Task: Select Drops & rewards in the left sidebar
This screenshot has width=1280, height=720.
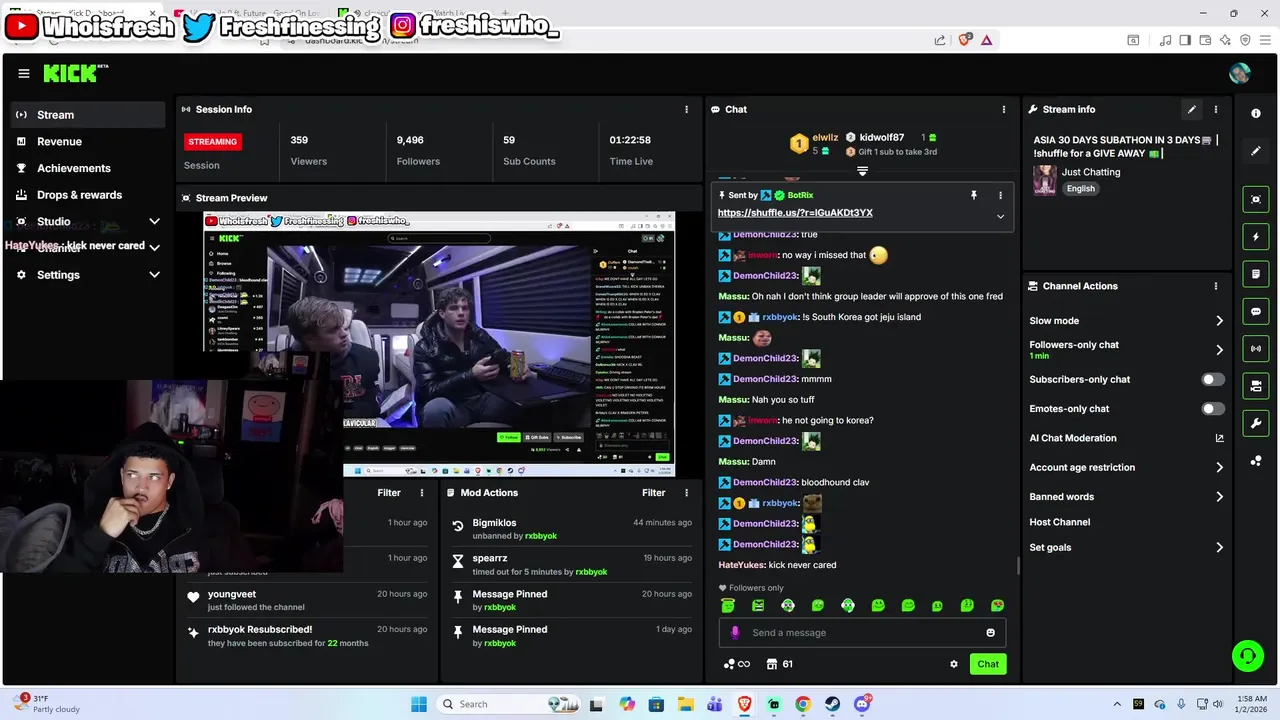Action: pos(88,195)
